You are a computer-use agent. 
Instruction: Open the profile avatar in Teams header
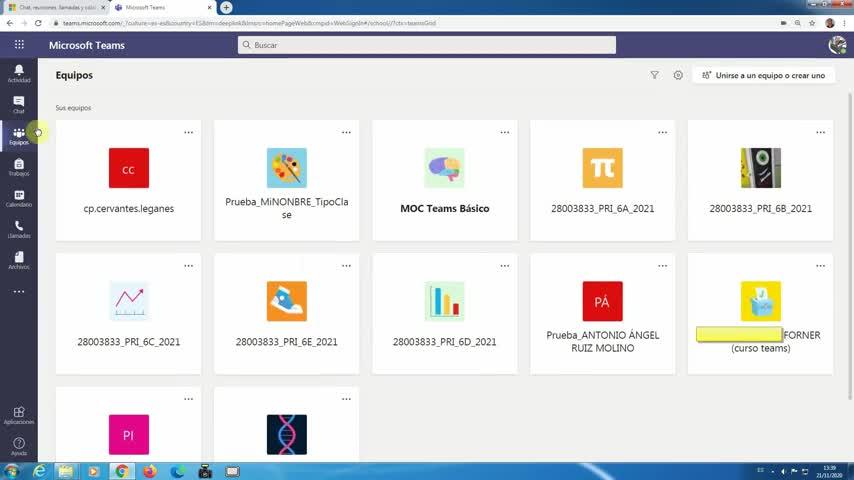(838, 45)
